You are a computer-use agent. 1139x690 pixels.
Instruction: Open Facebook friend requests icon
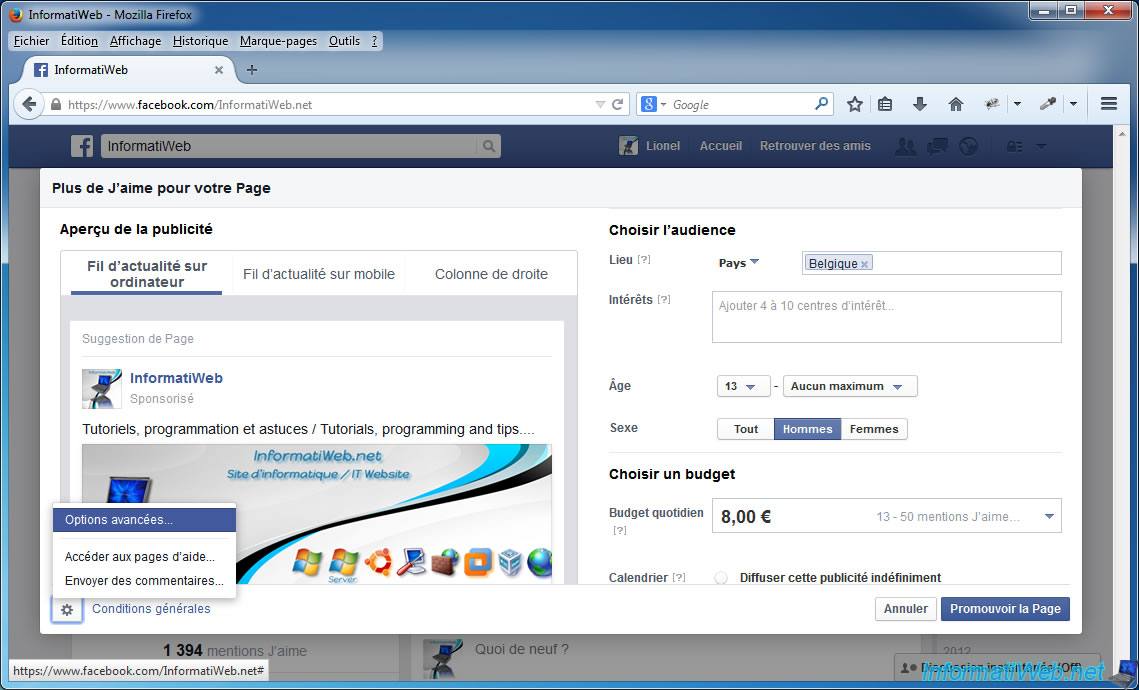pos(906,146)
